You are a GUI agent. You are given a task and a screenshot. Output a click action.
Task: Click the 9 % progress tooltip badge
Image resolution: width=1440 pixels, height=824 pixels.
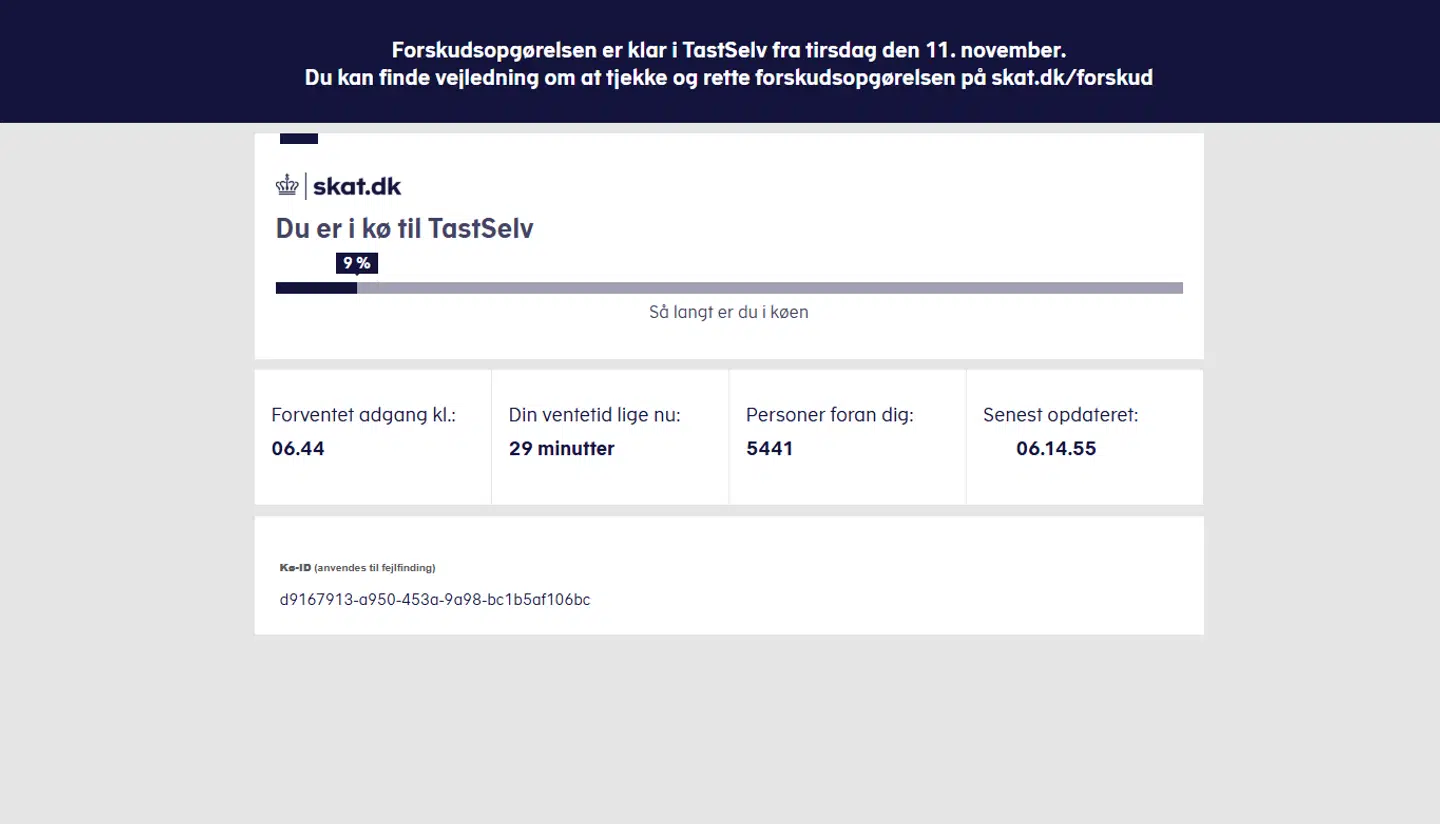click(x=357, y=263)
